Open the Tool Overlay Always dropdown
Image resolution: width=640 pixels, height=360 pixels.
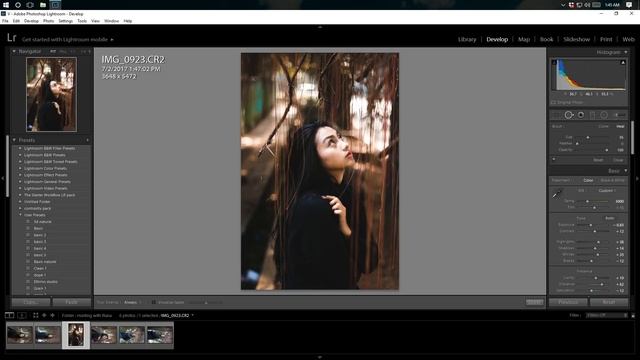tap(132, 302)
